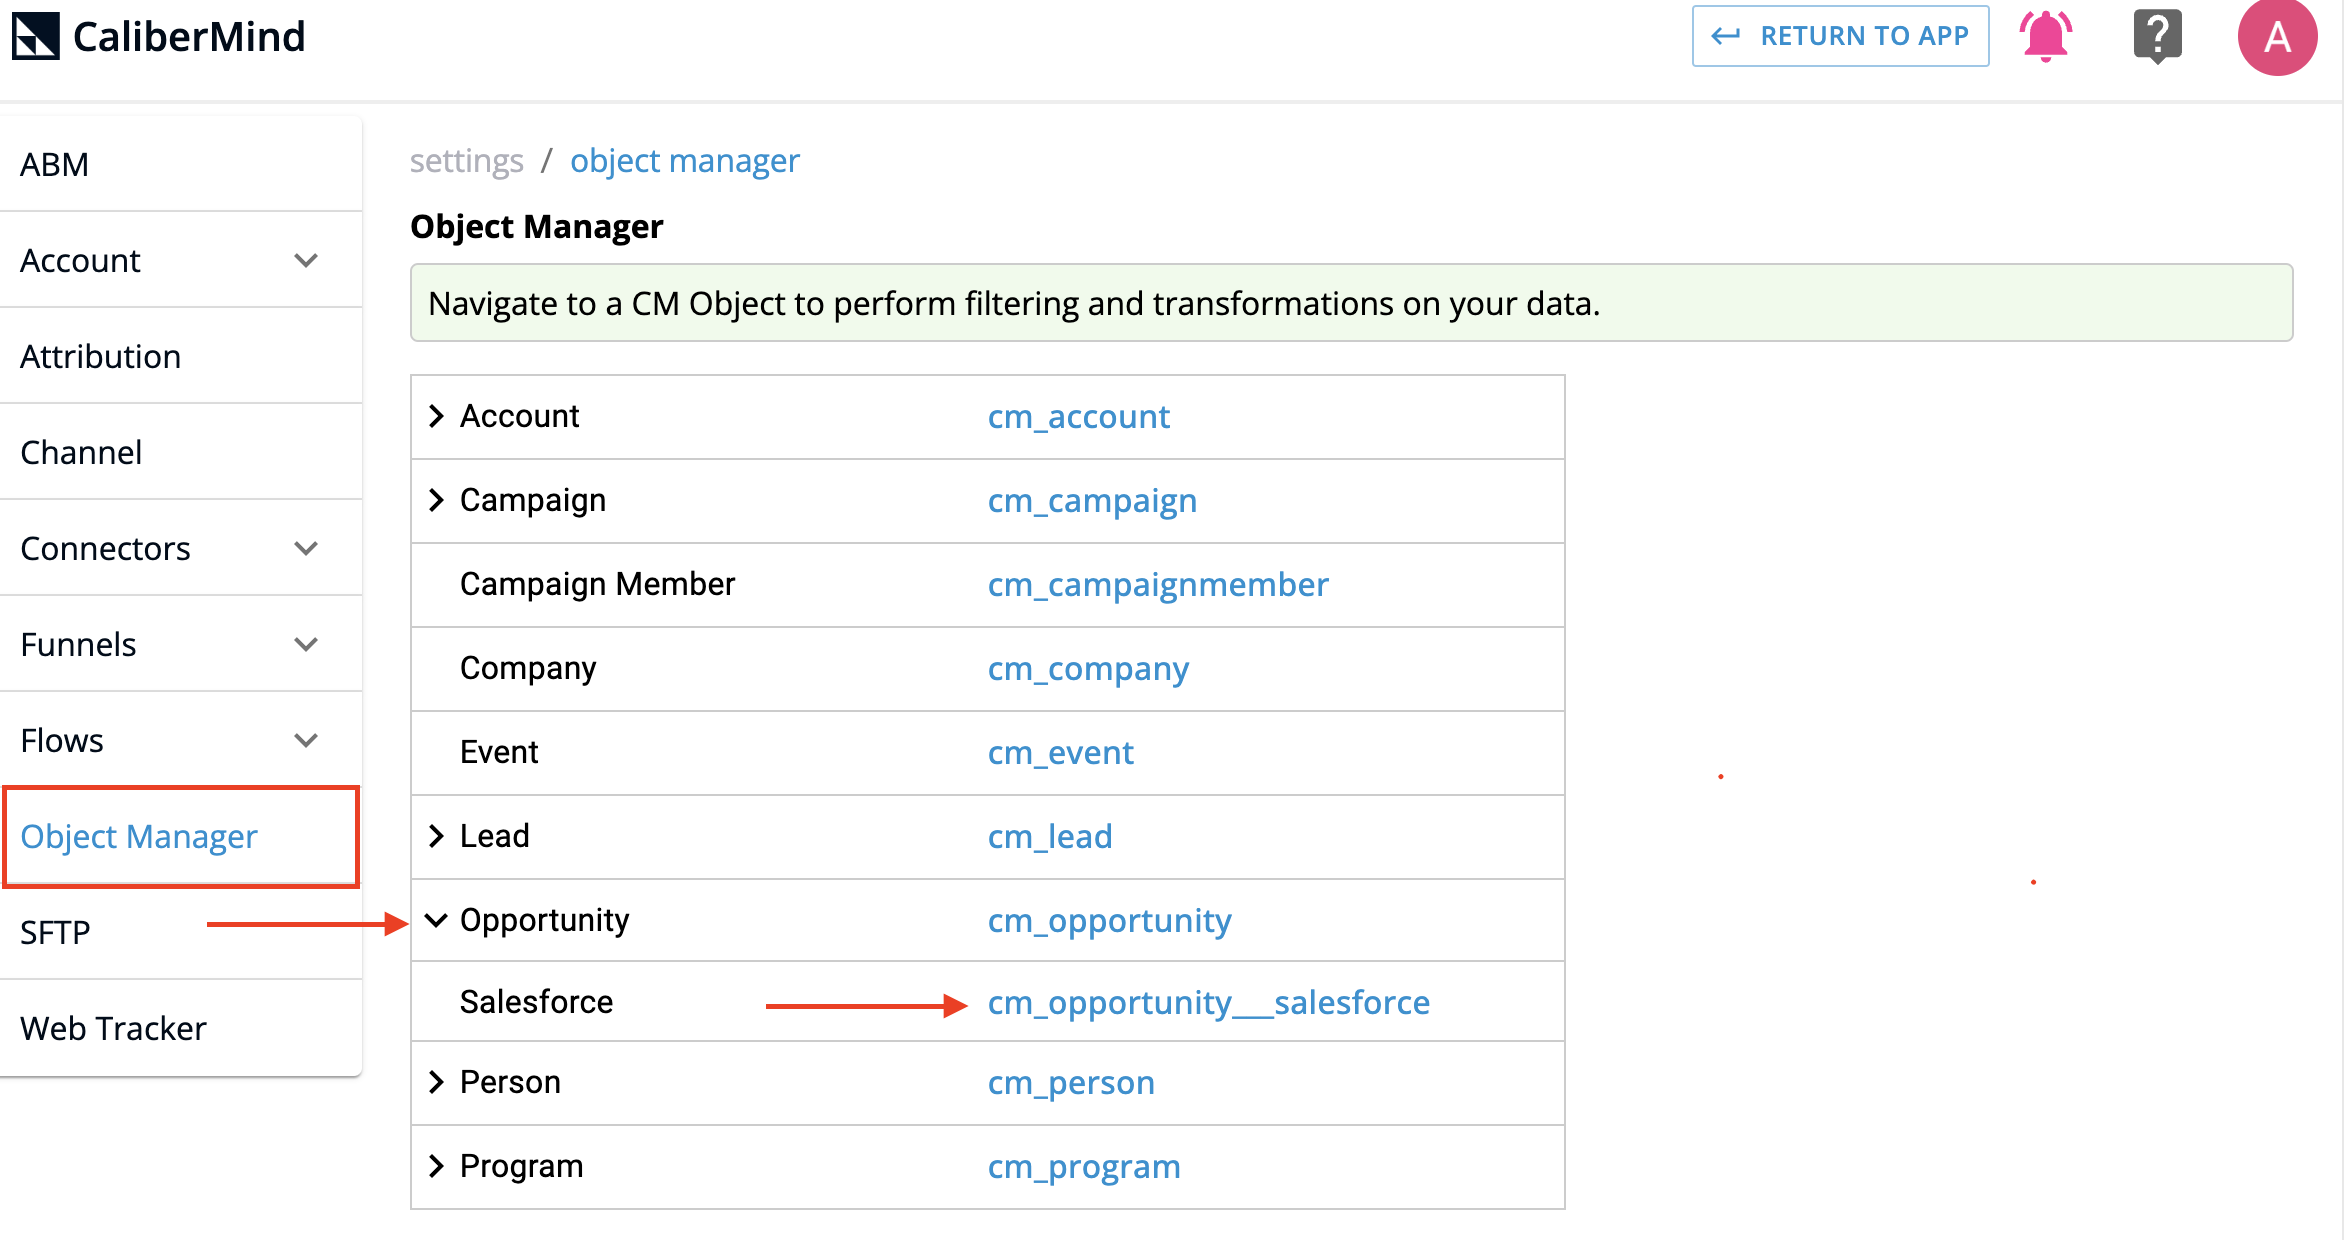Open the cm_opportunity link
The width and height of the screenshot is (2344, 1240).
coord(1109,921)
